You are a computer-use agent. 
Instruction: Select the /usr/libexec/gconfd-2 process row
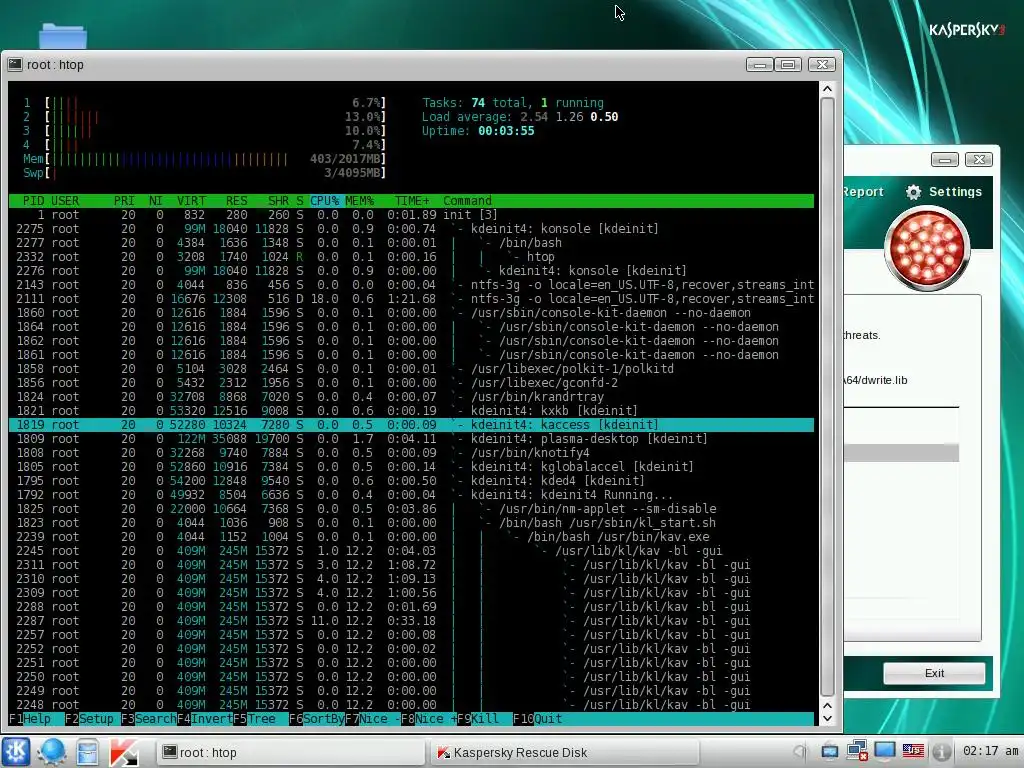coord(411,383)
